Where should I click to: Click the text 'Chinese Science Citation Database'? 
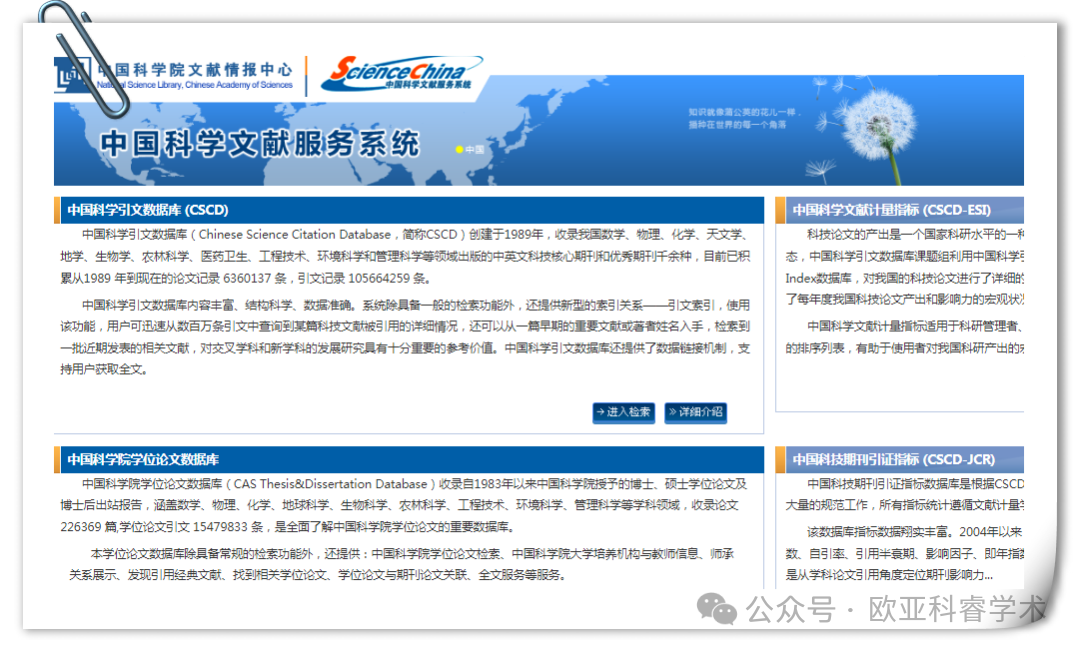(295, 235)
